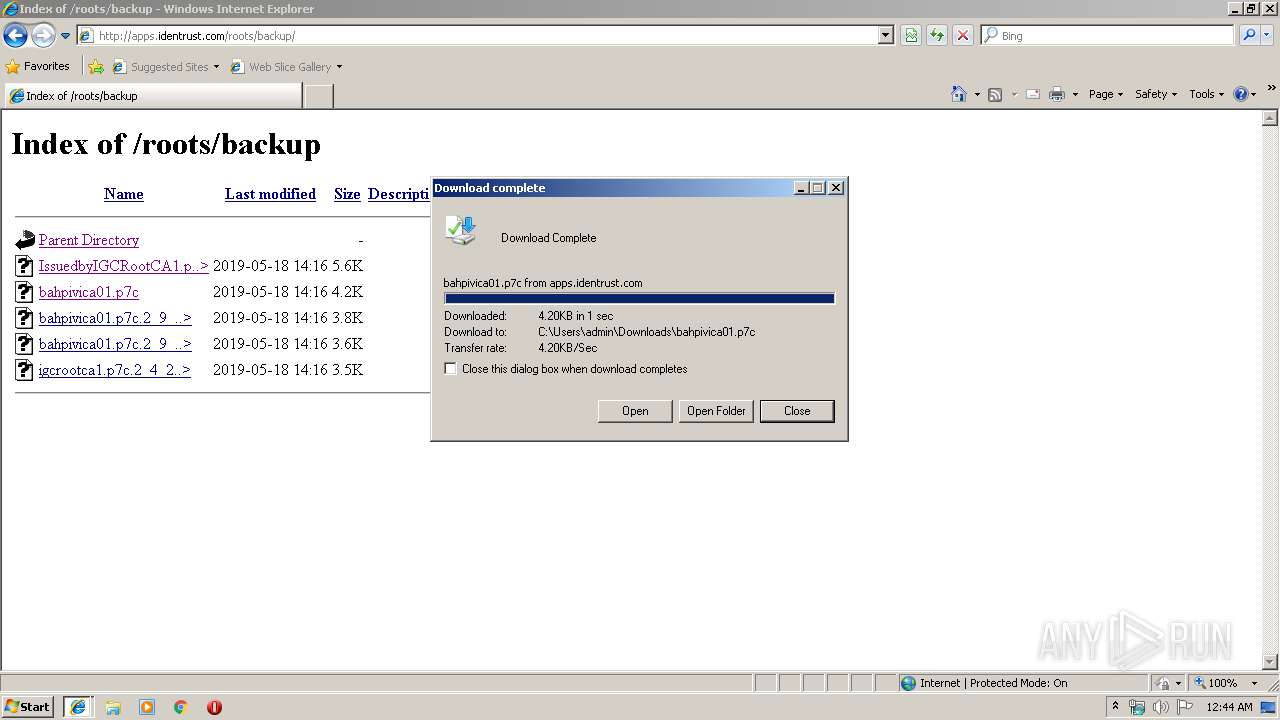Open search provider dropdown arrow
1280x720 pixels.
click(x=1268, y=35)
